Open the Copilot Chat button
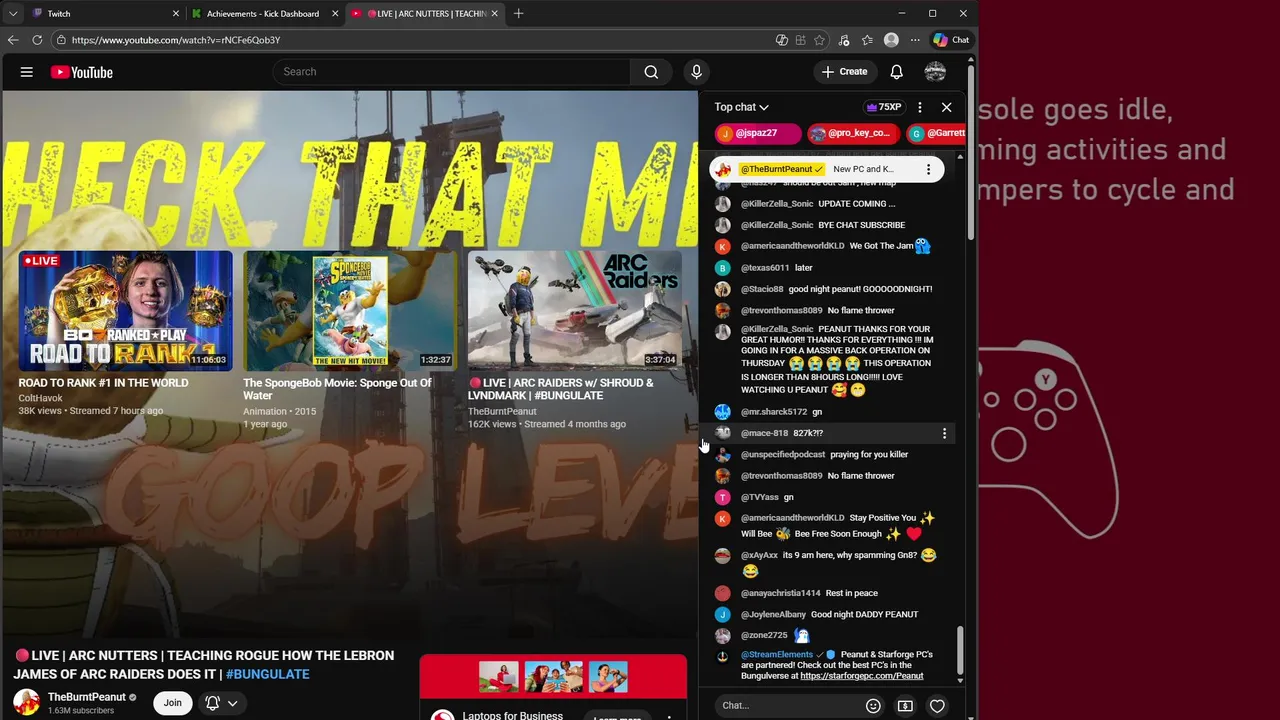Screen dimensions: 1280x720 click(x=951, y=40)
